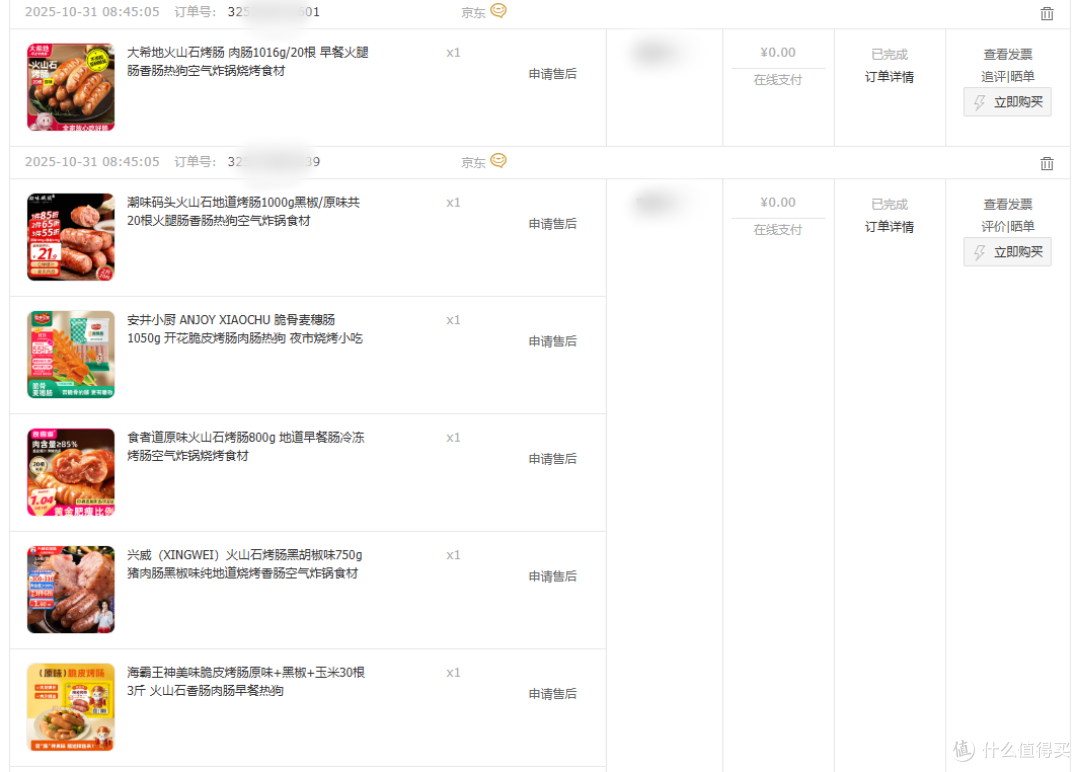Click 查看发票 for order ending 39
Screen dimensions: 1080x772
coord(1008,205)
